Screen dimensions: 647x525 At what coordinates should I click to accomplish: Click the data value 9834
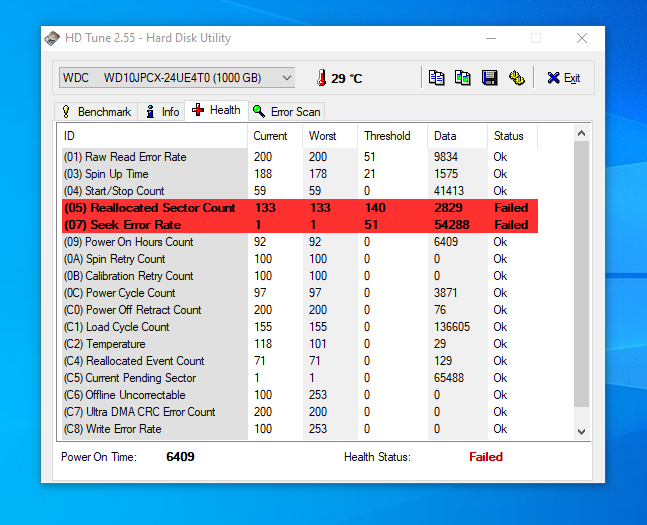pos(446,157)
